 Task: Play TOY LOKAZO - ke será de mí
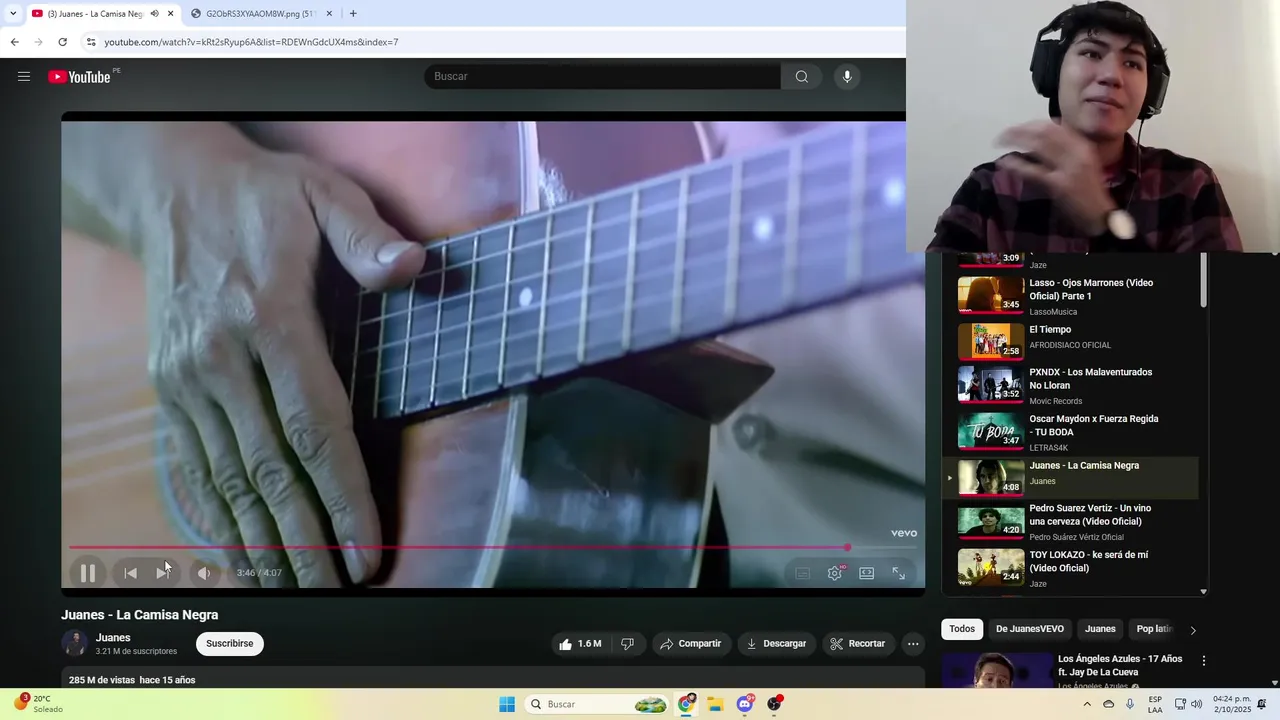coord(1070,568)
